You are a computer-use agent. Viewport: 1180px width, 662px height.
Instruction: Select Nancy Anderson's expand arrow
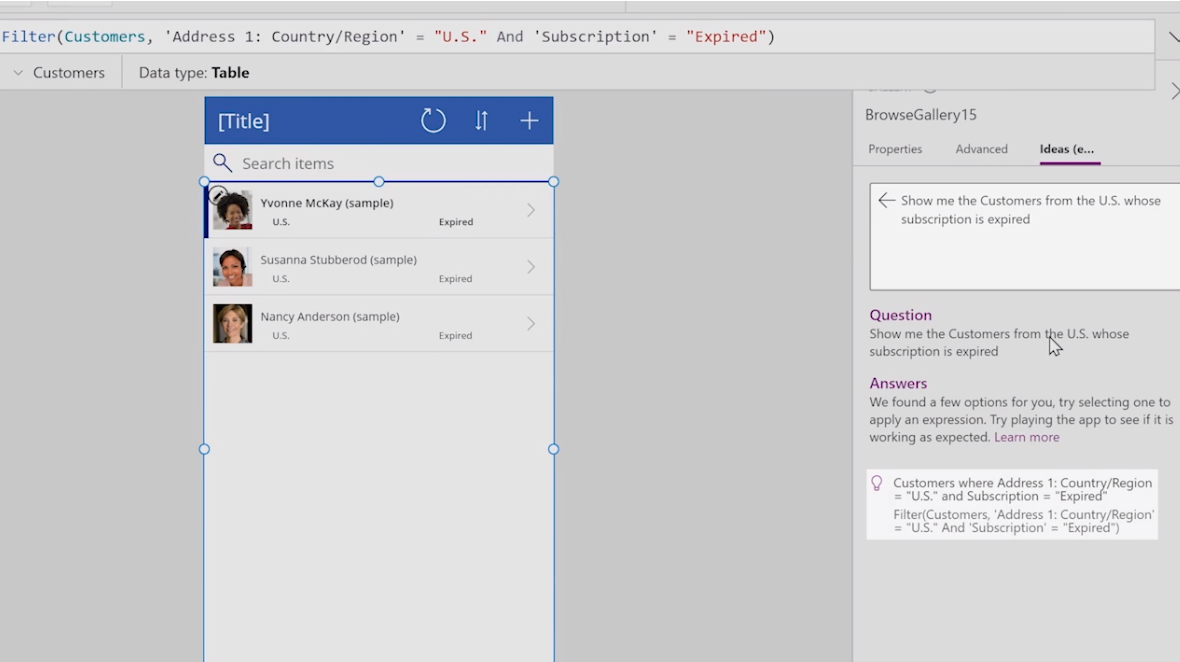click(x=531, y=324)
